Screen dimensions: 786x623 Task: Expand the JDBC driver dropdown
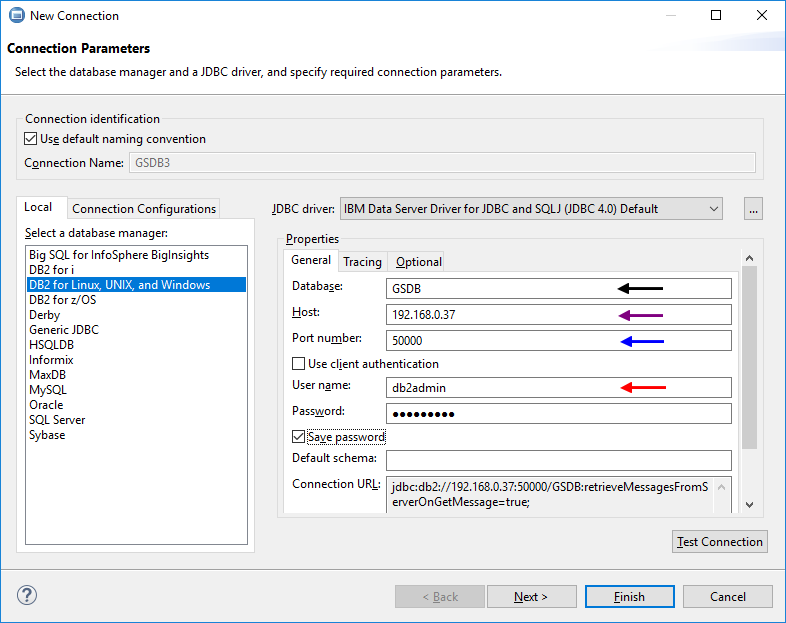click(712, 209)
